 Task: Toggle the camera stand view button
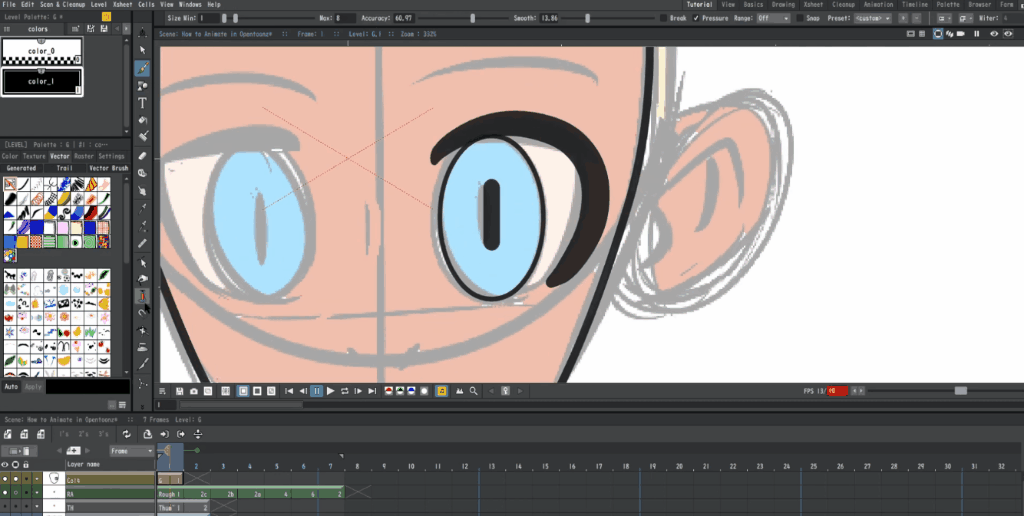click(x=938, y=34)
